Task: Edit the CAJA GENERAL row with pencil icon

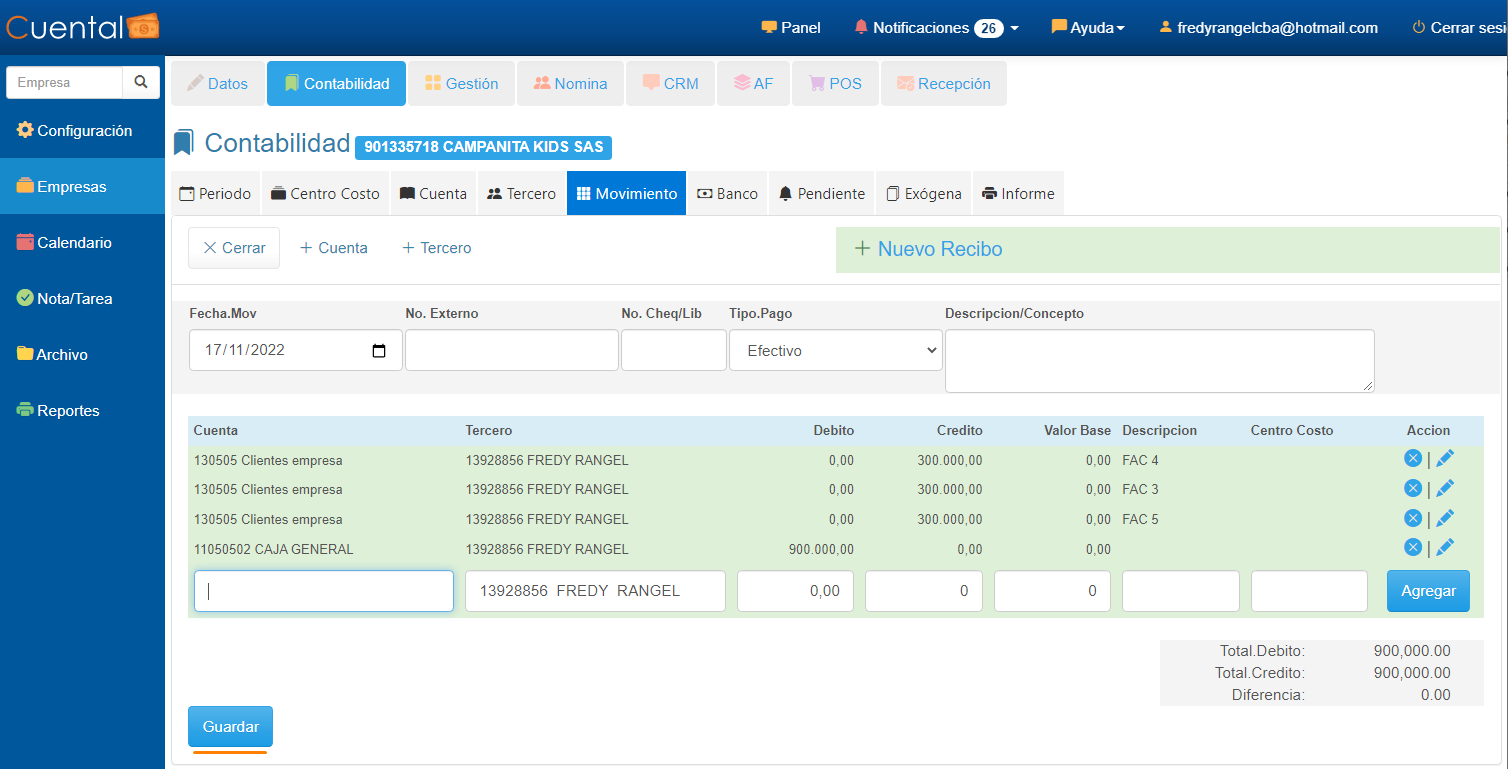Action: pos(1445,547)
